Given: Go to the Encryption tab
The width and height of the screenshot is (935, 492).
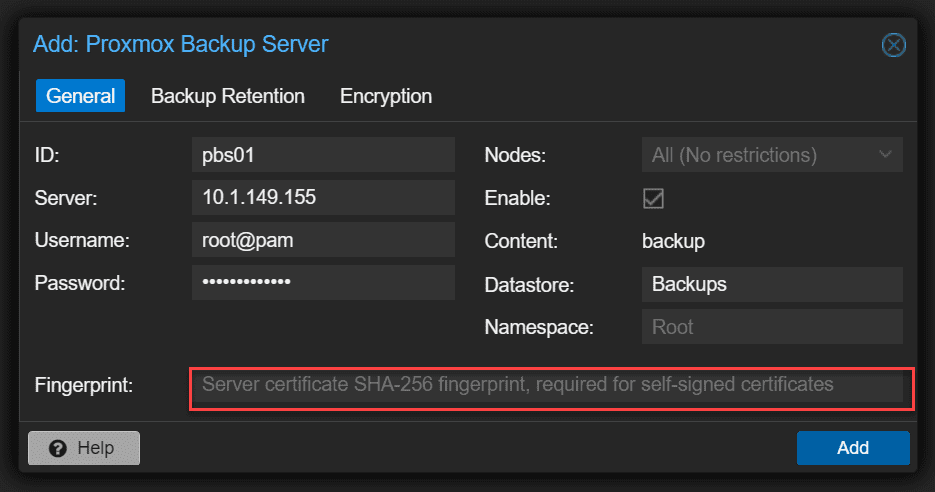Looking at the screenshot, I should coord(386,96).
